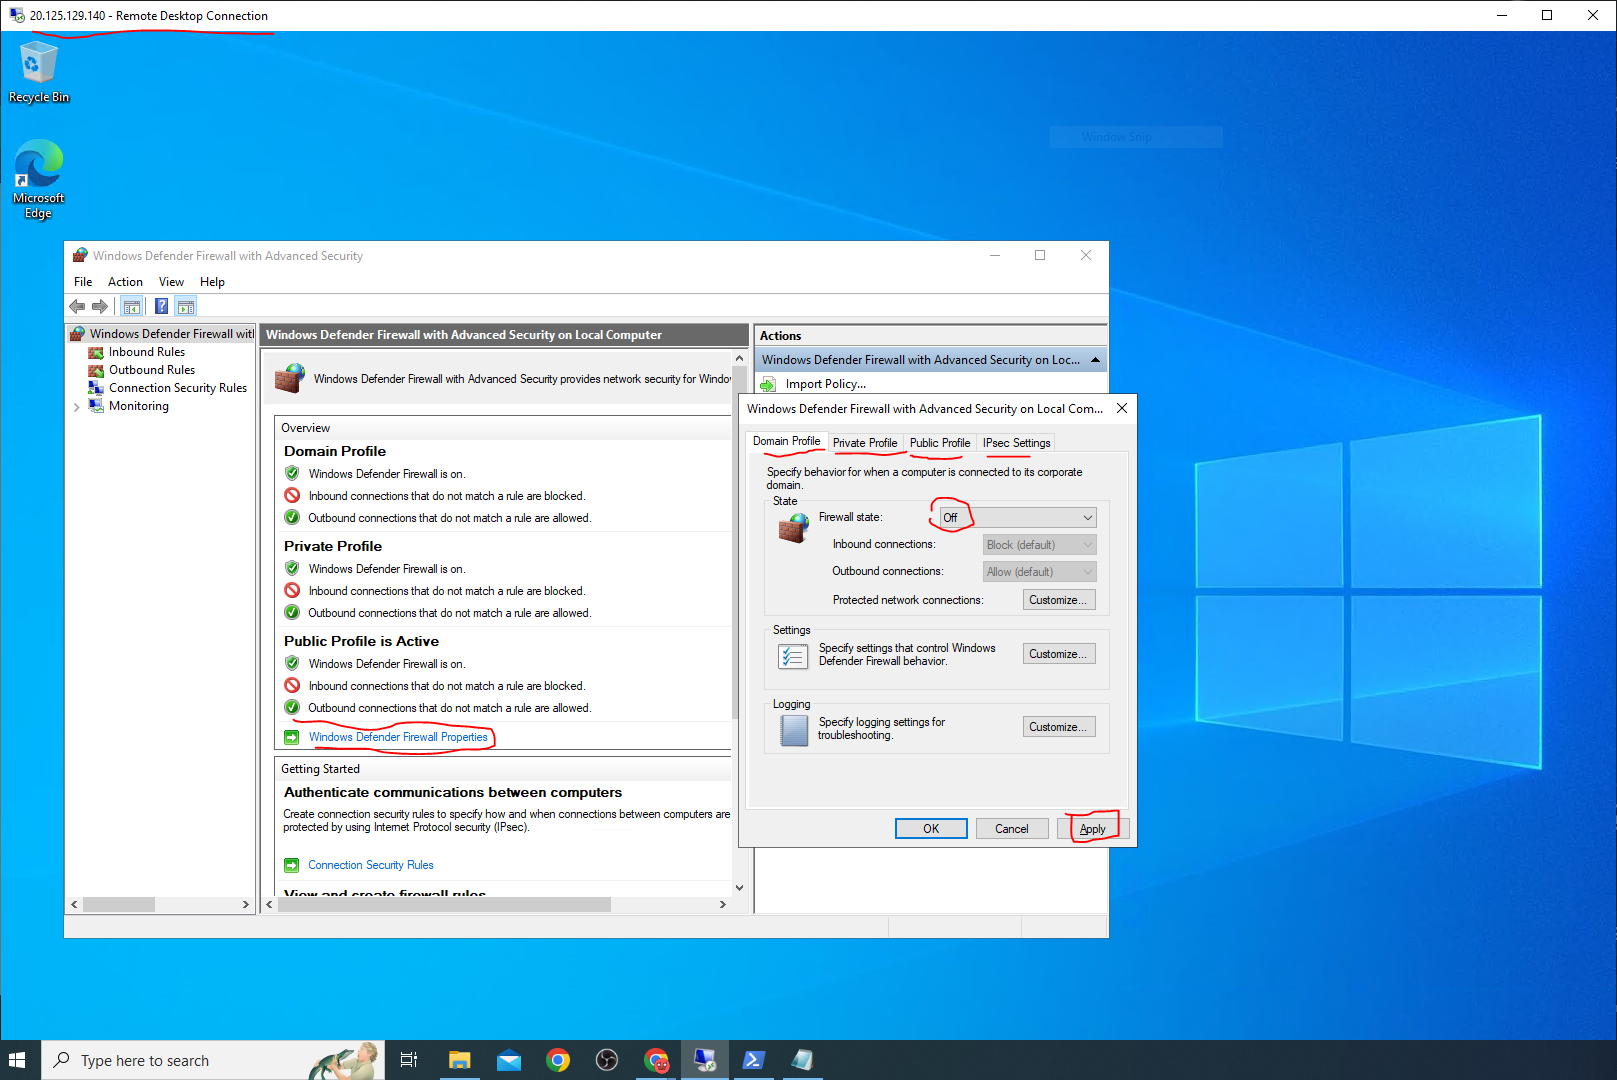Click the firewall app icon in window title bar

coord(80,255)
